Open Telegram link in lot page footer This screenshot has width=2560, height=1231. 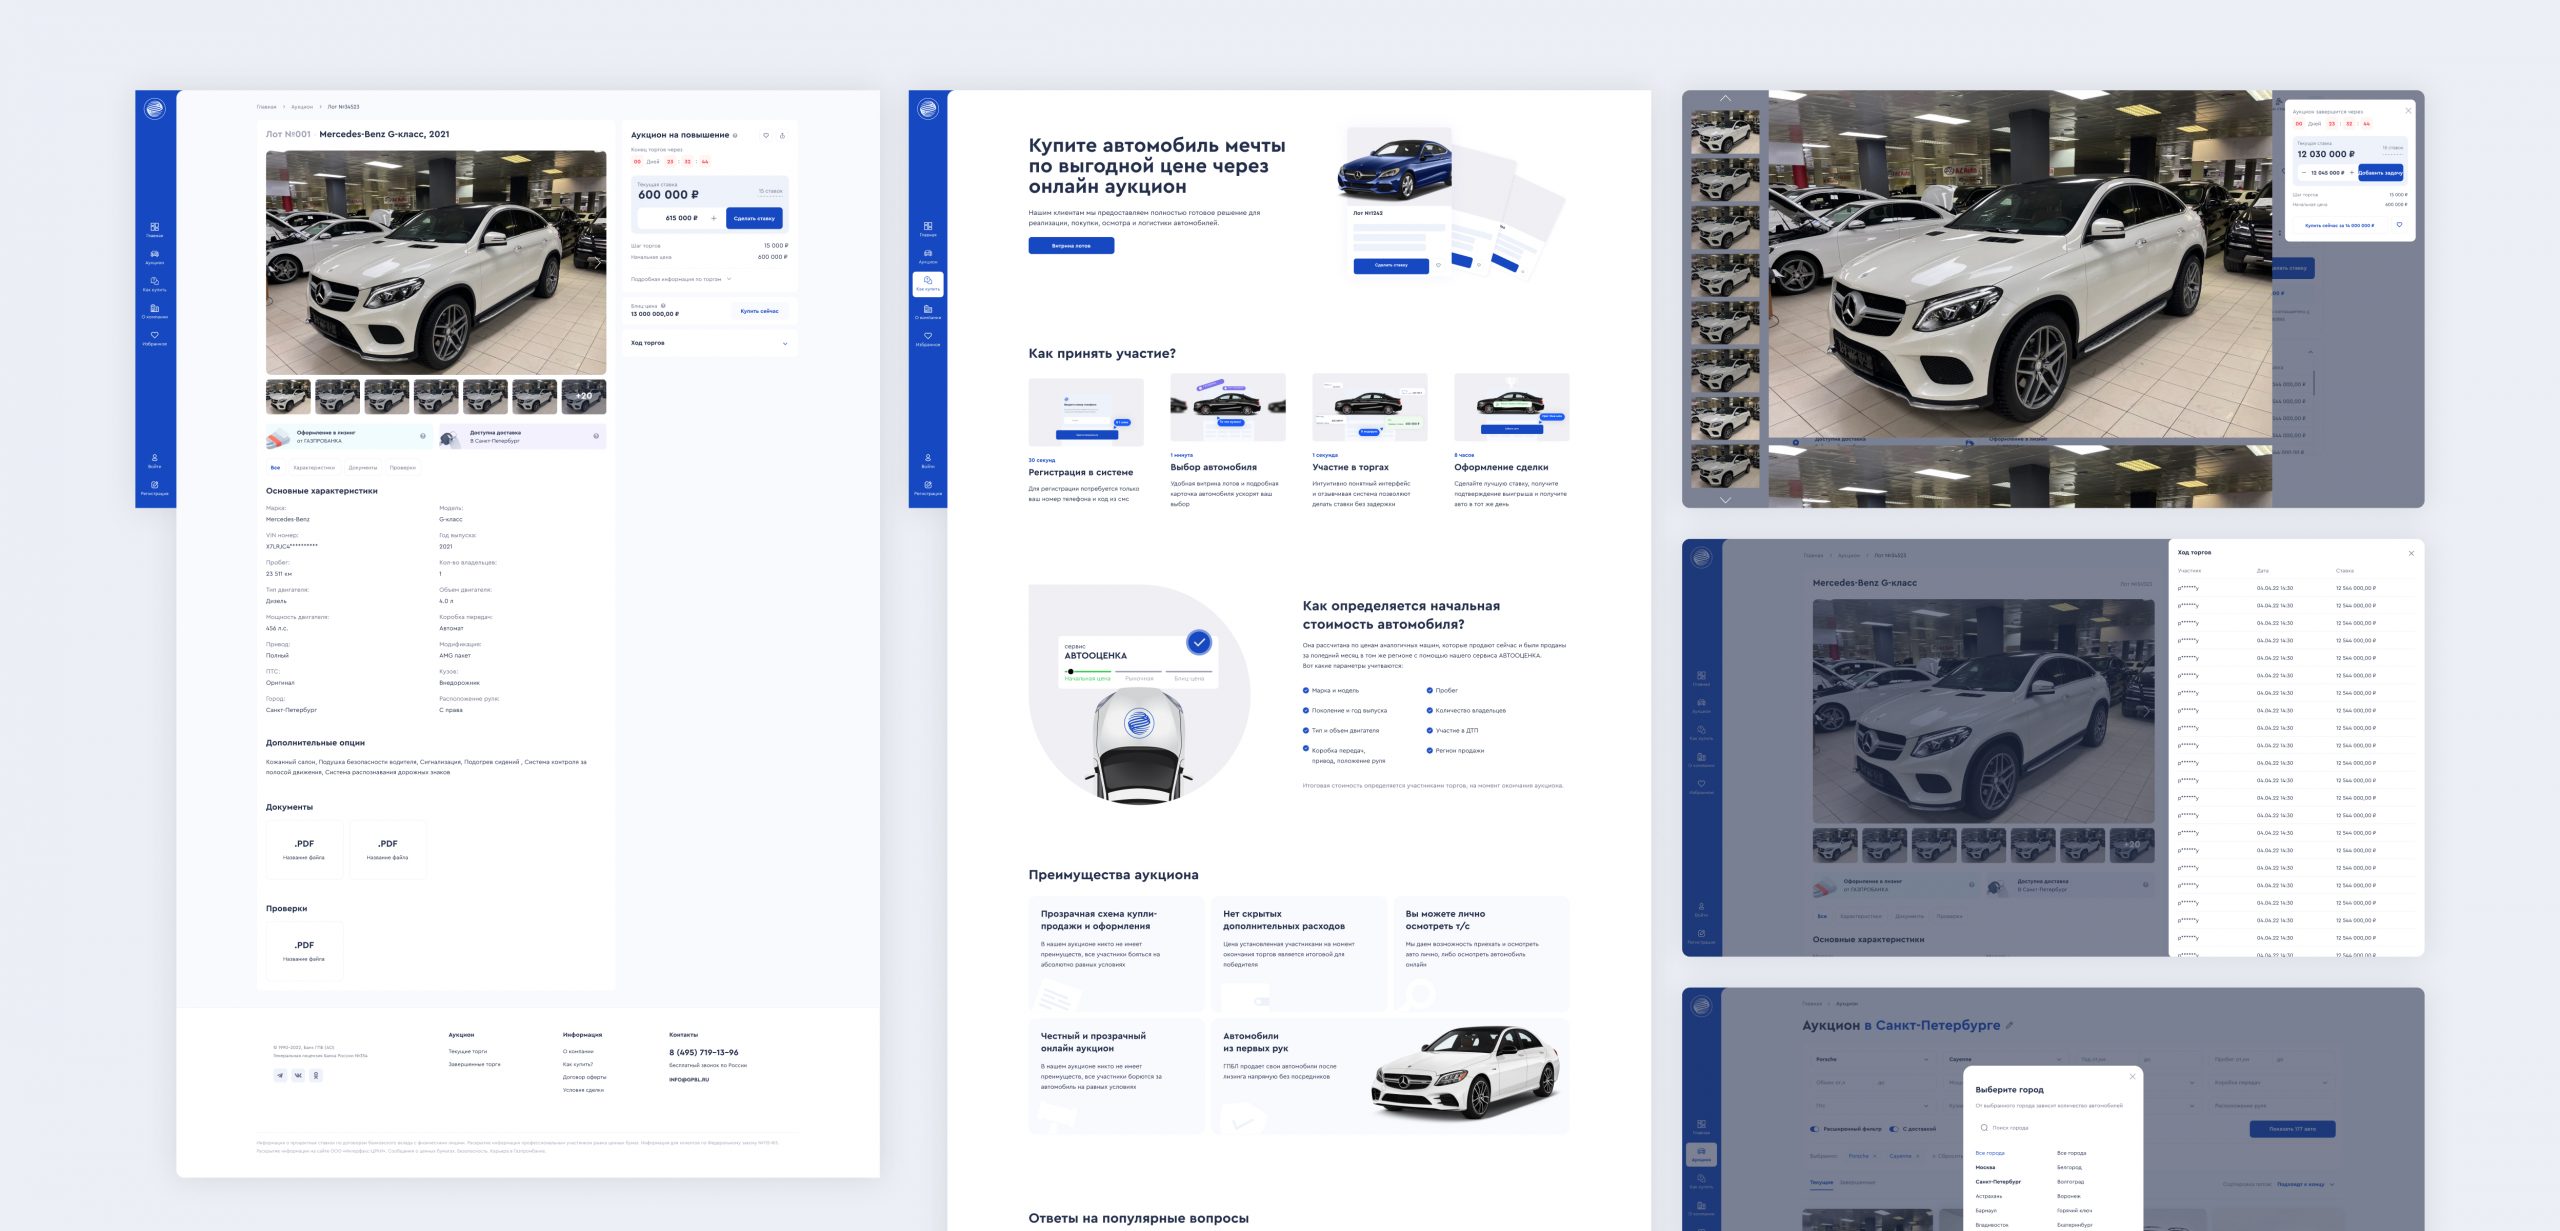(x=280, y=1076)
